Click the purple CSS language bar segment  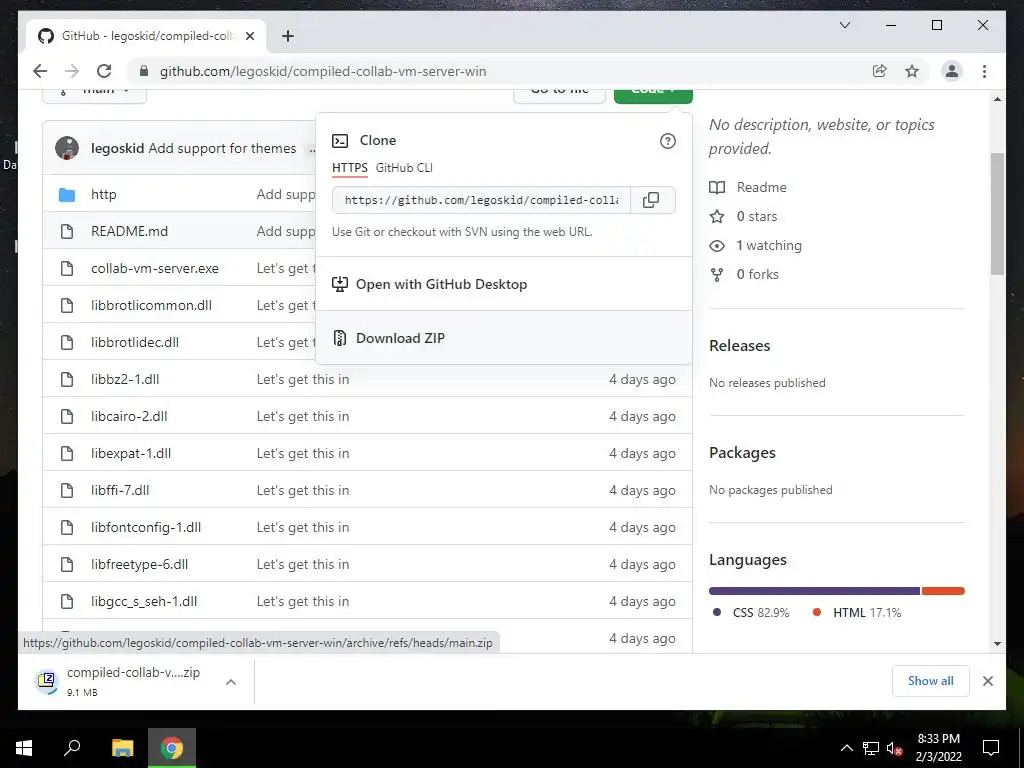pos(814,591)
